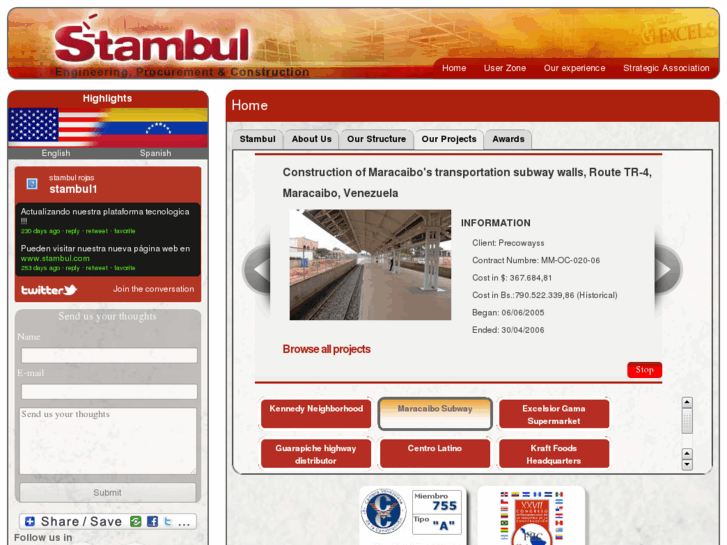Open Our experience in top navigation
This screenshot has width=727, height=545.
click(574, 68)
